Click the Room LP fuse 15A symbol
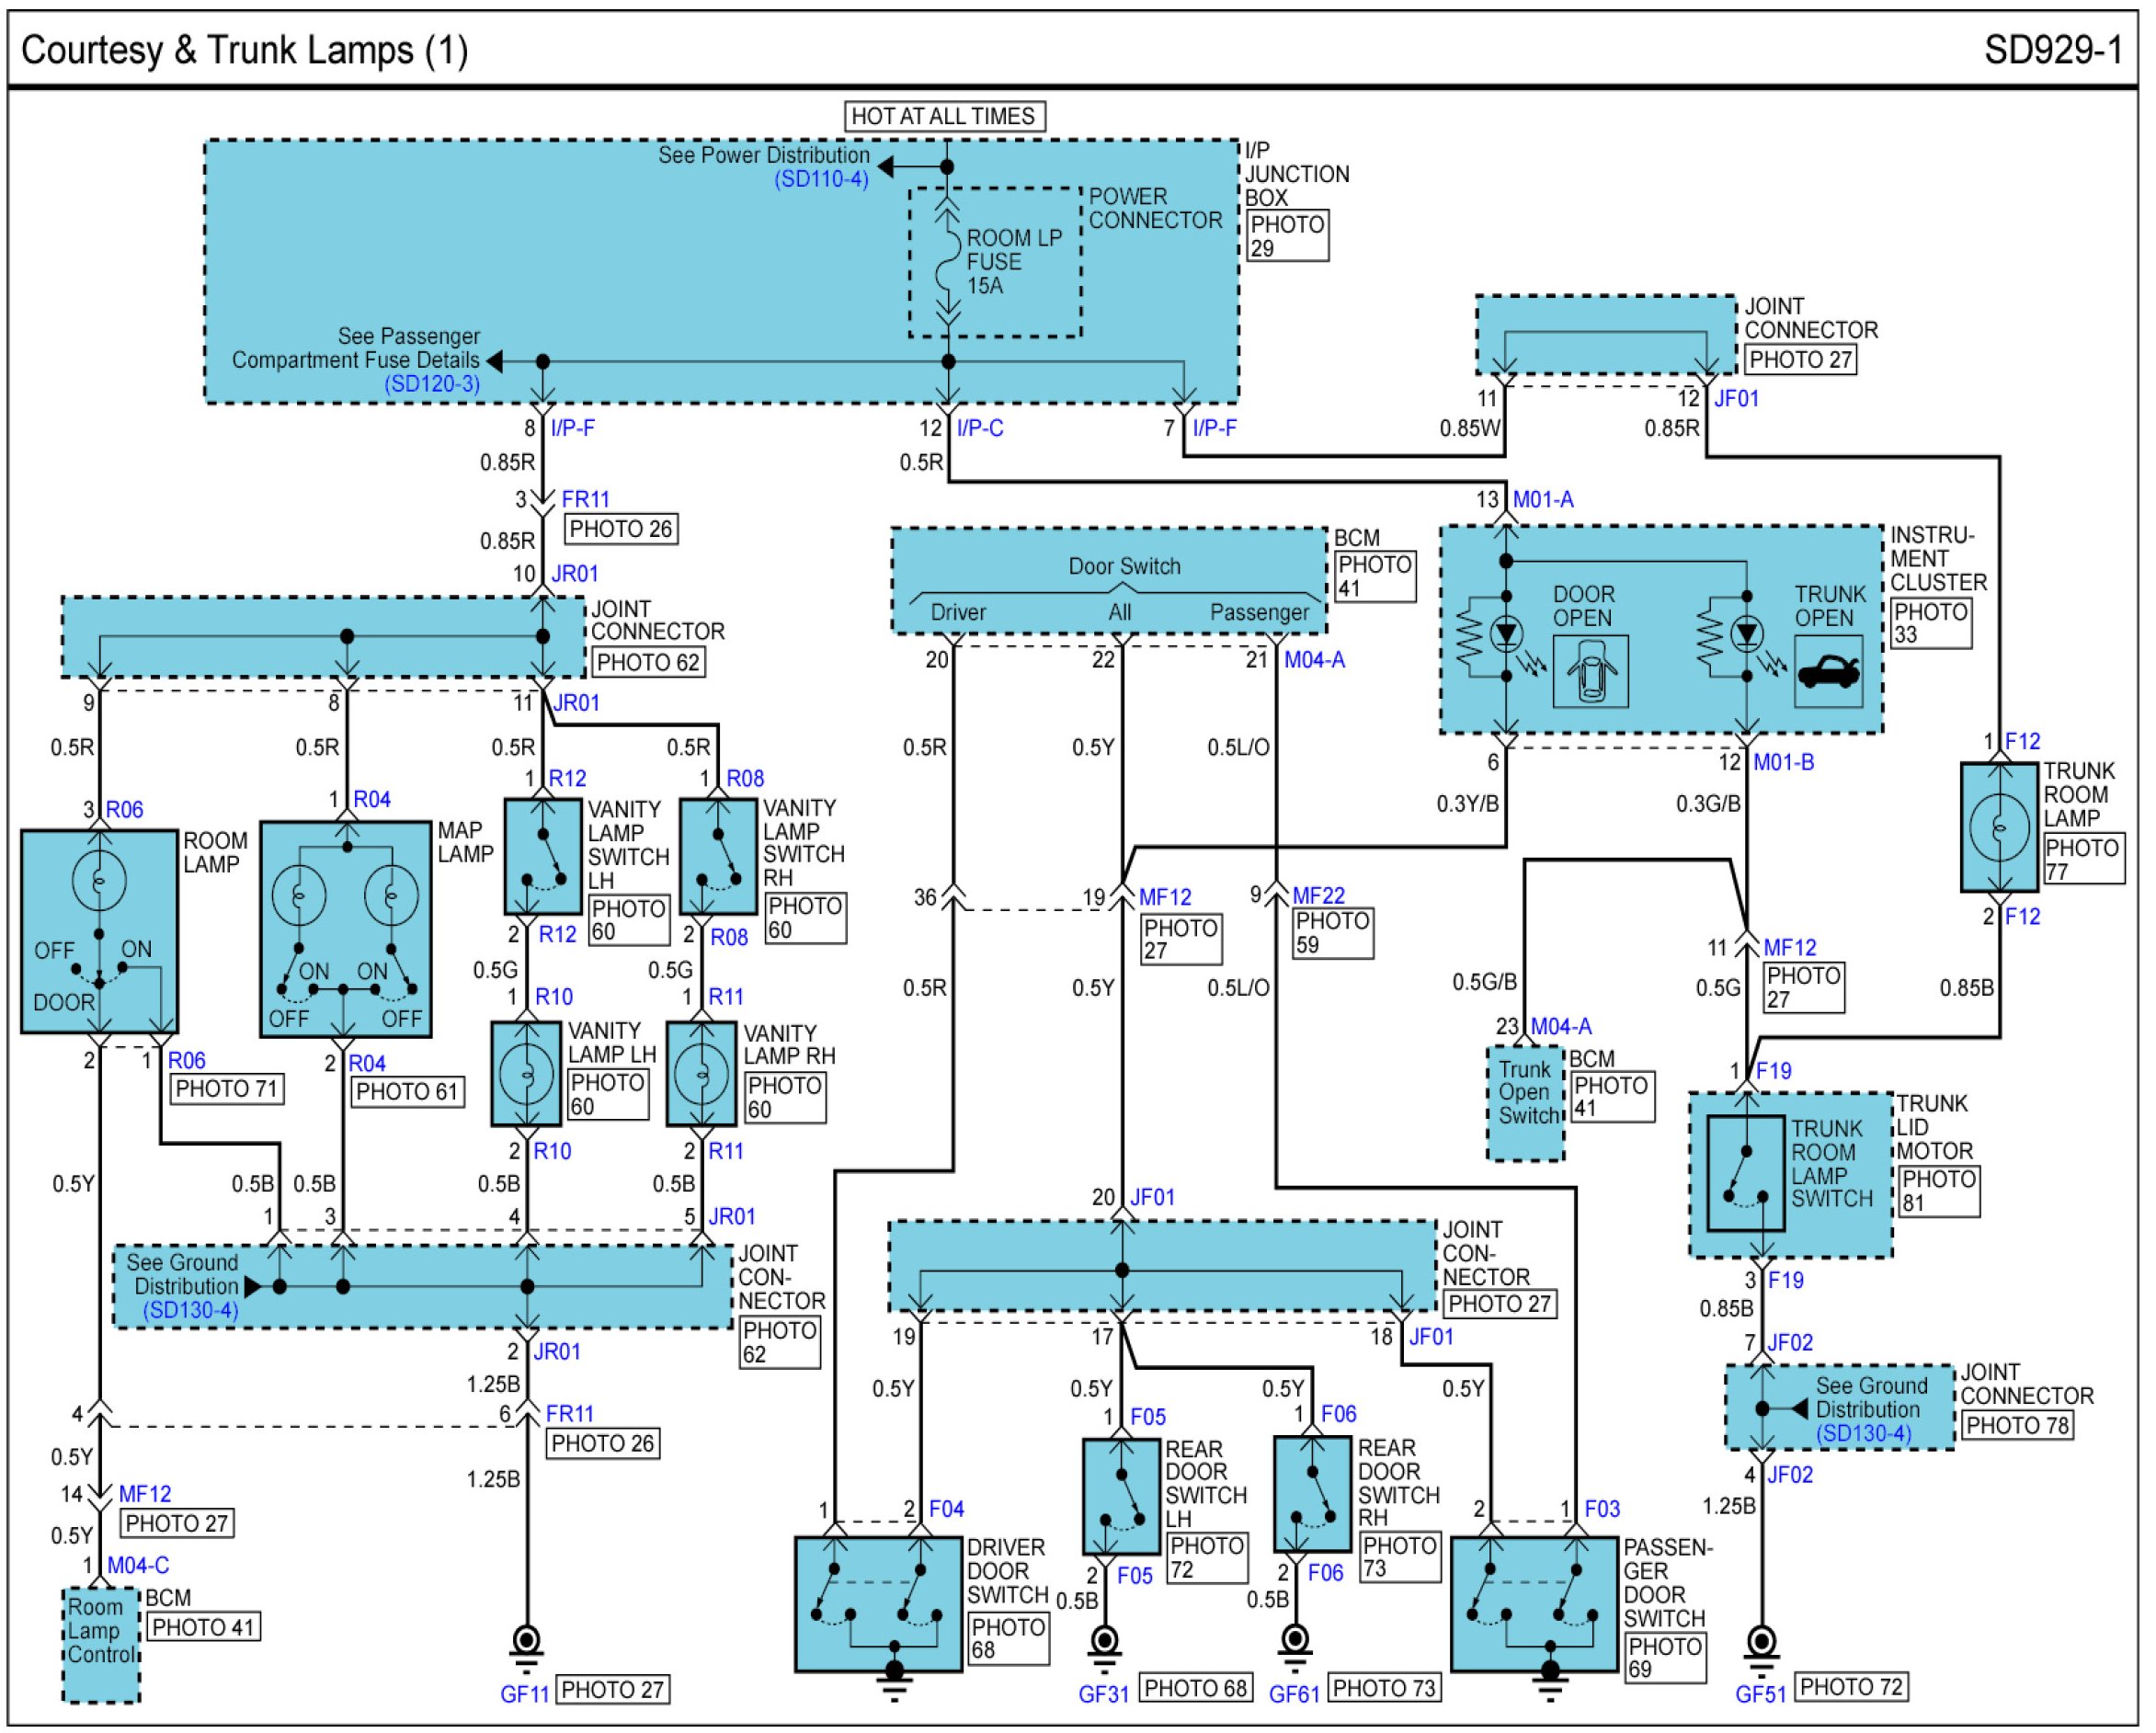 point(947,263)
